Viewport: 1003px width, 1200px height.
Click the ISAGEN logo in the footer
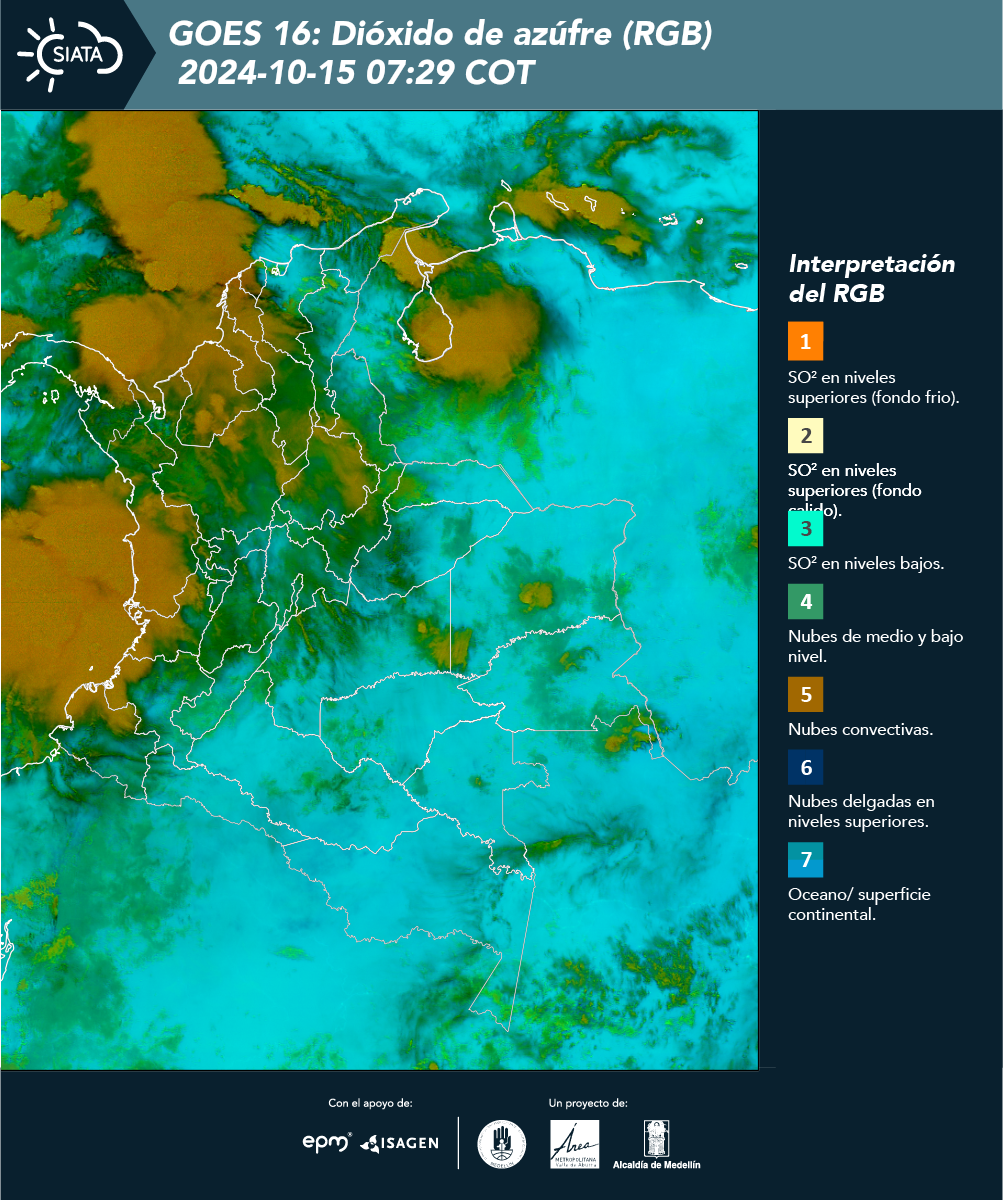(x=400, y=1143)
